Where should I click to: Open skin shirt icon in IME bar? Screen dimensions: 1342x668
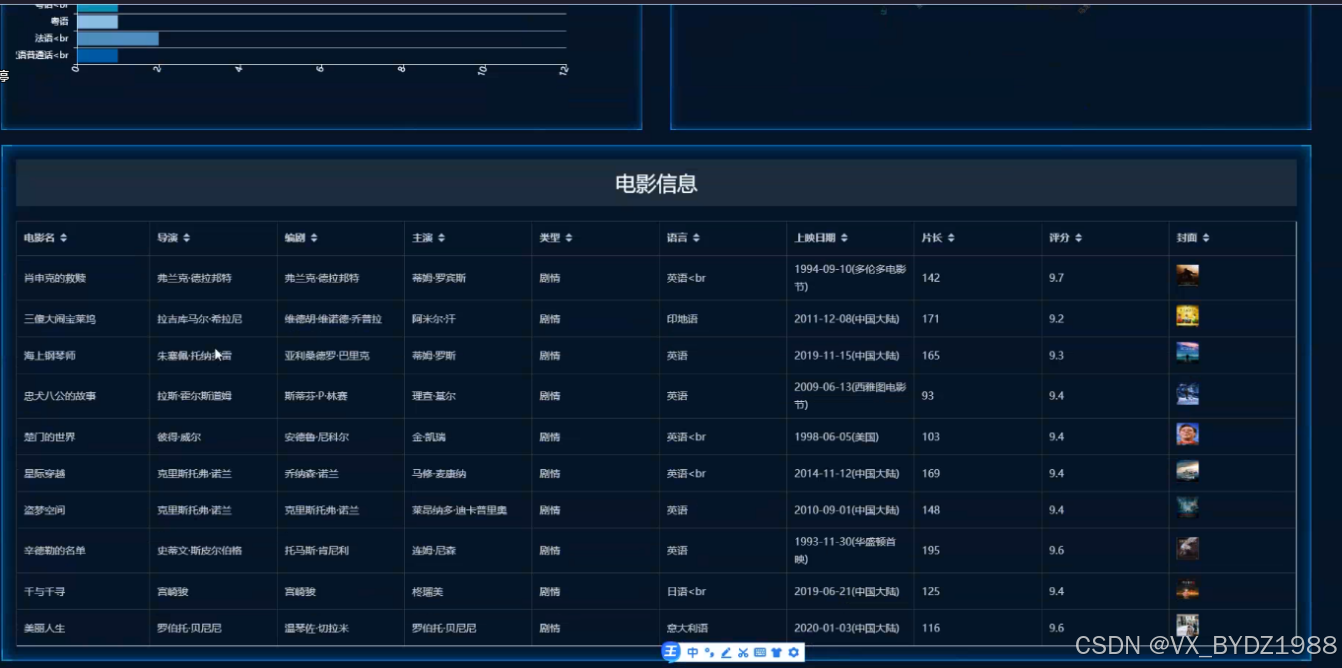[777, 653]
